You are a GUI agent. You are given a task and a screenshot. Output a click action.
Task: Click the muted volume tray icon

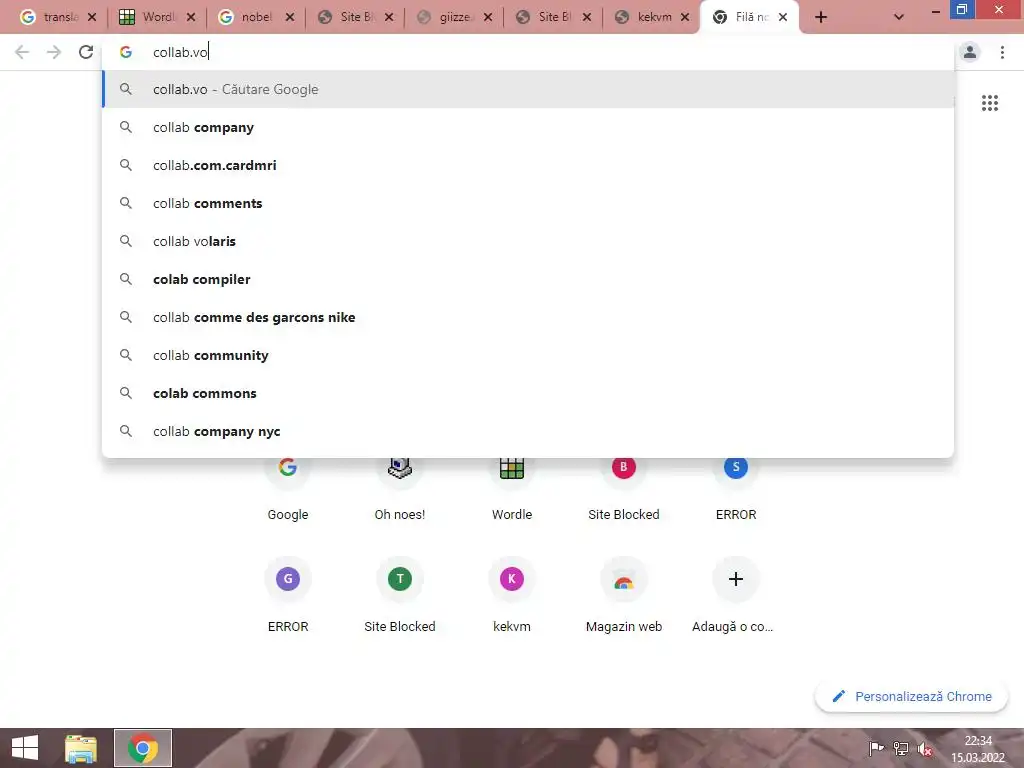tap(925, 748)
